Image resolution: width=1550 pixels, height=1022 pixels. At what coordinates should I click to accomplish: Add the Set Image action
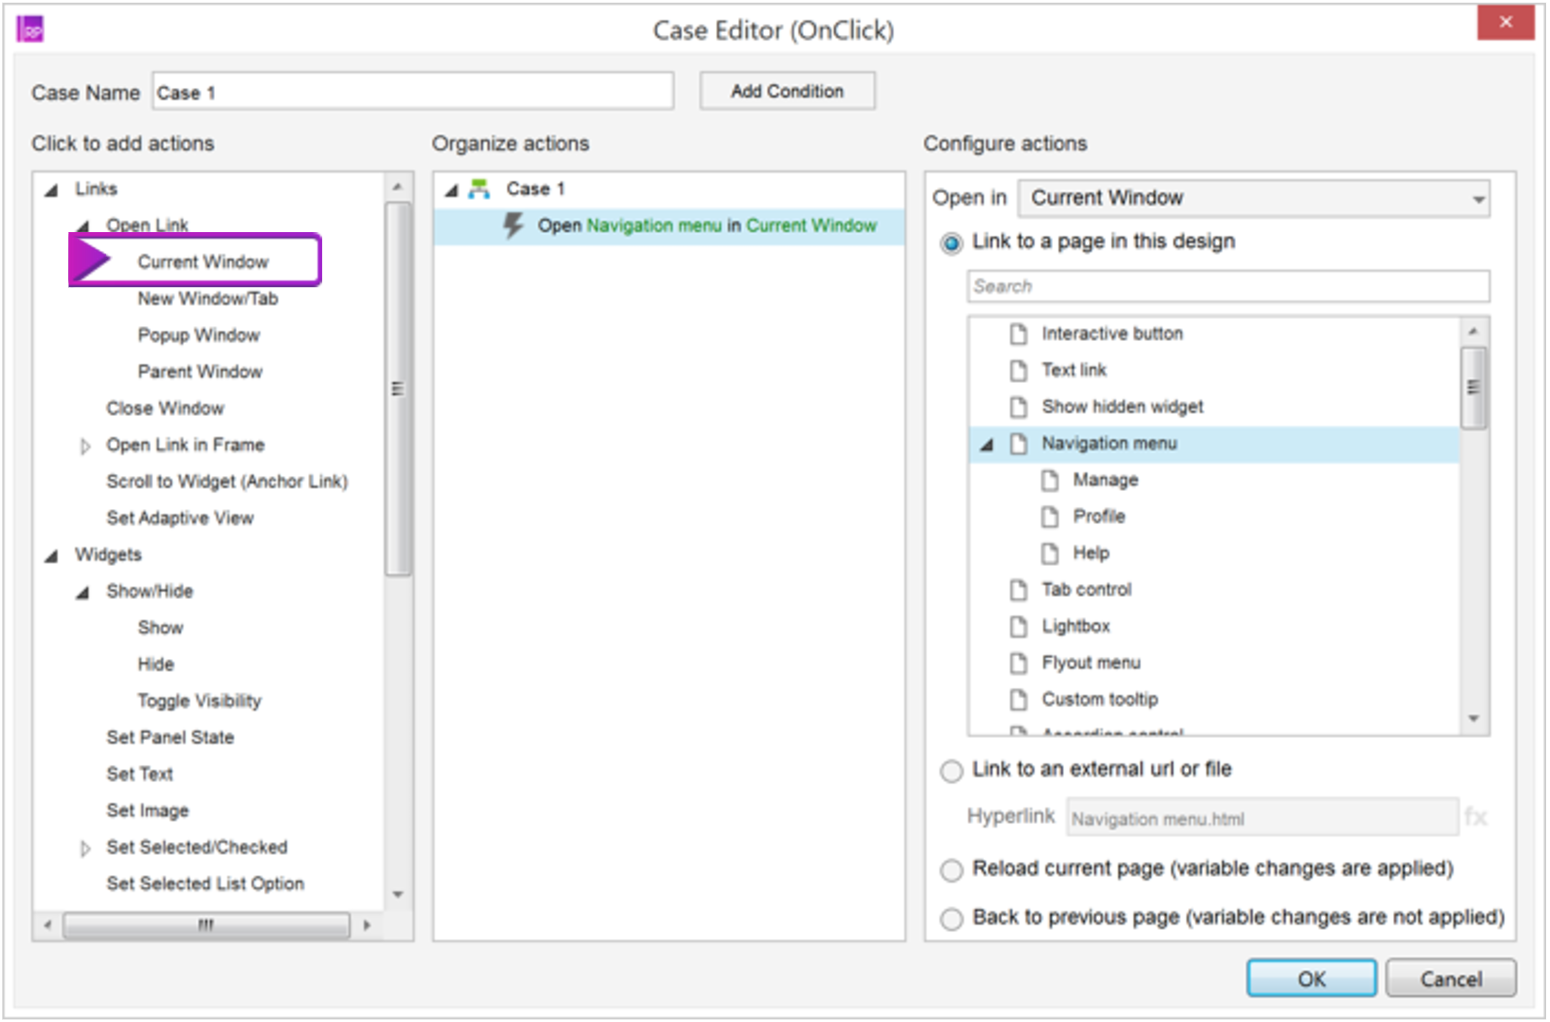(148, 810)
